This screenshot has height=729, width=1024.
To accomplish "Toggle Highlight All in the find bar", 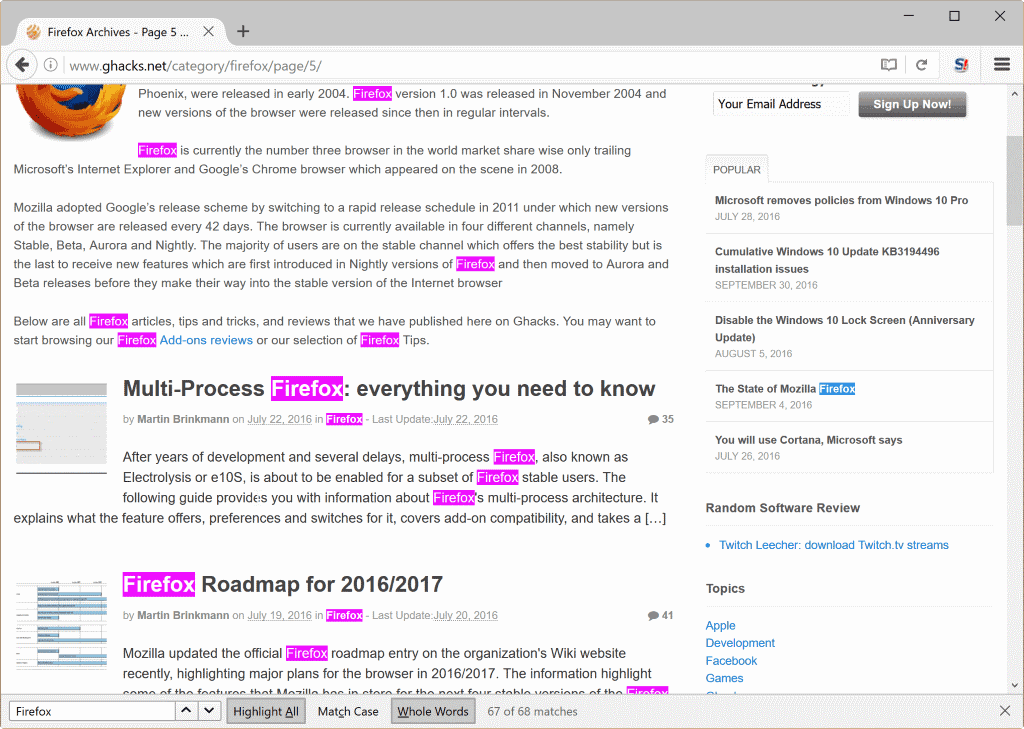I will (x=265, y=710).
